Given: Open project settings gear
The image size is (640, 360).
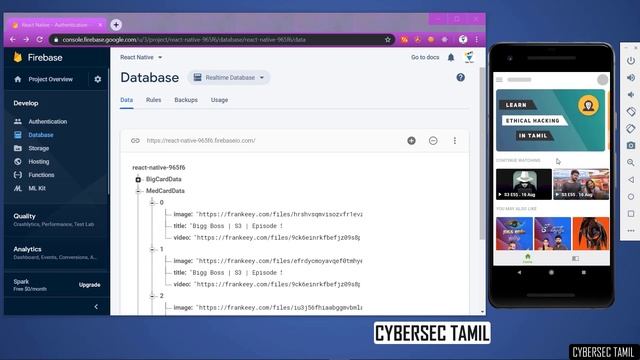Looking at the screenshot, I should (x=98, y=79).
